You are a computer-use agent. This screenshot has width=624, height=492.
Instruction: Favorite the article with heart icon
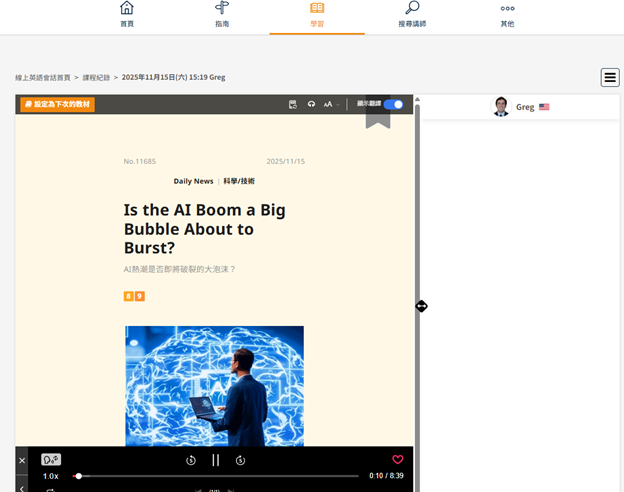(x=397, y=460)
